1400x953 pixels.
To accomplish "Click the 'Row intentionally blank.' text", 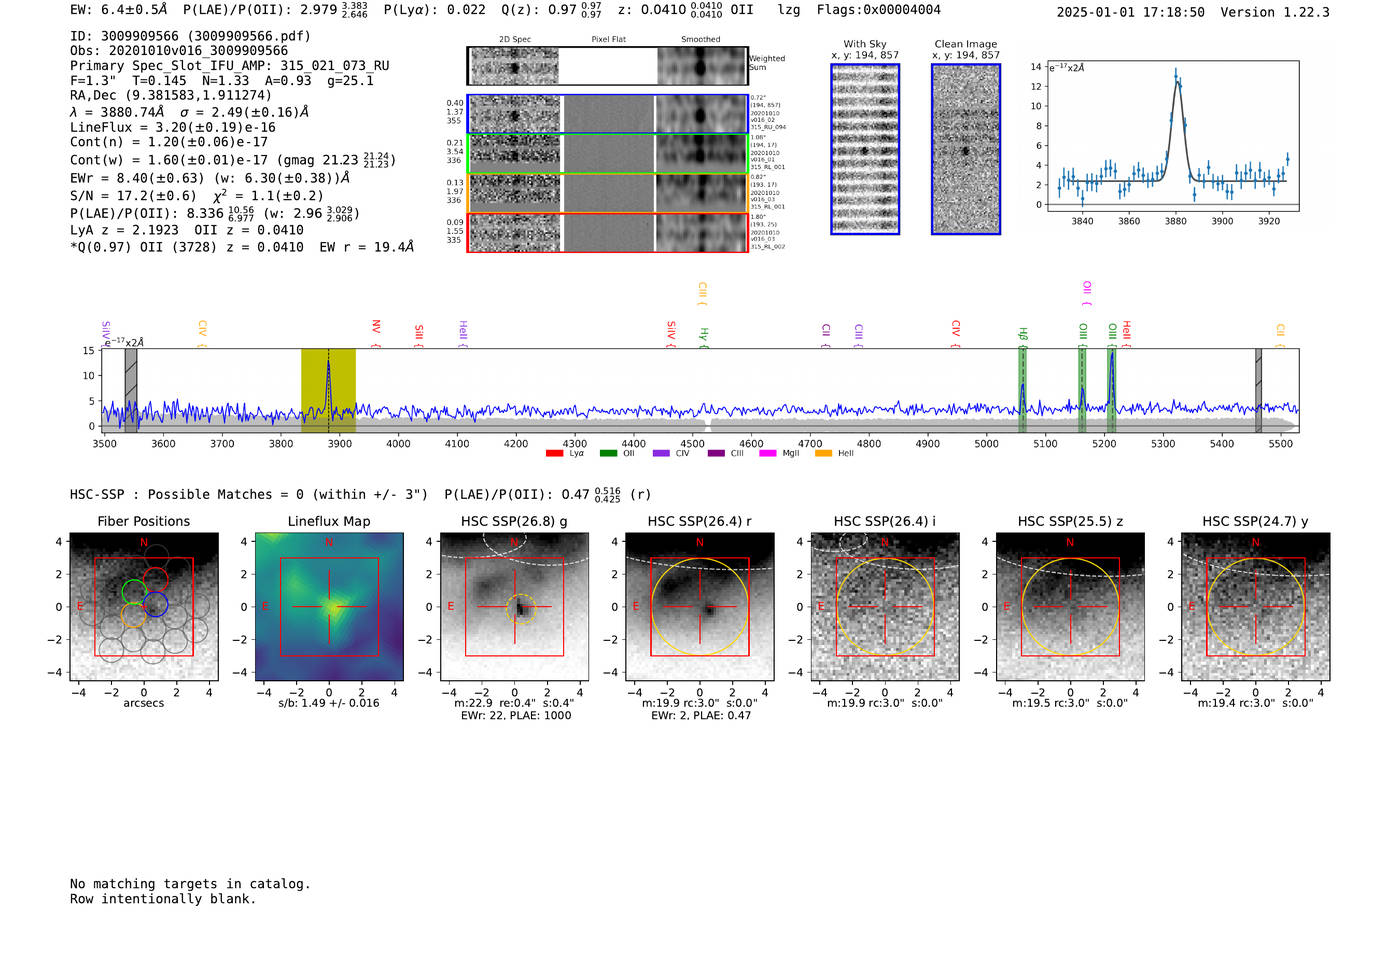I will [x=163, y=899].
